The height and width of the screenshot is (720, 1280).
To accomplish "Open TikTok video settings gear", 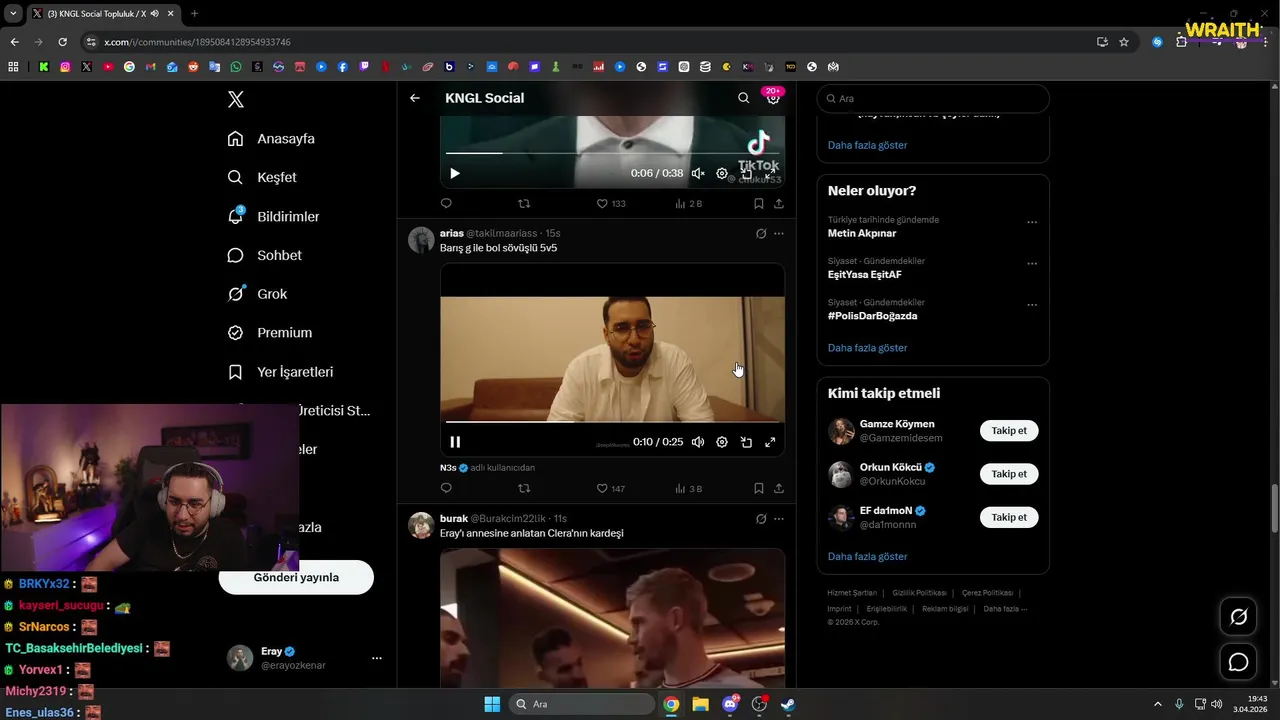I will click(722, 173).
